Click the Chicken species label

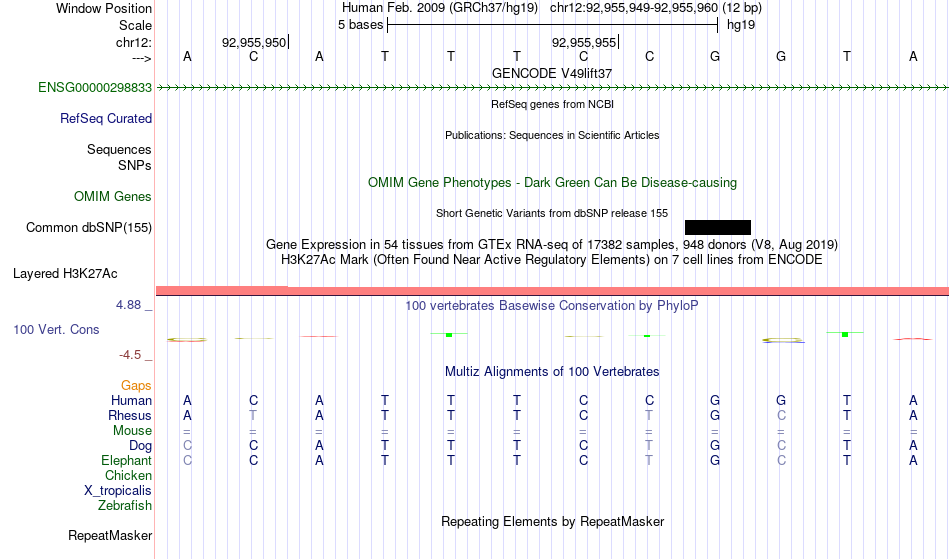[128, 475]
